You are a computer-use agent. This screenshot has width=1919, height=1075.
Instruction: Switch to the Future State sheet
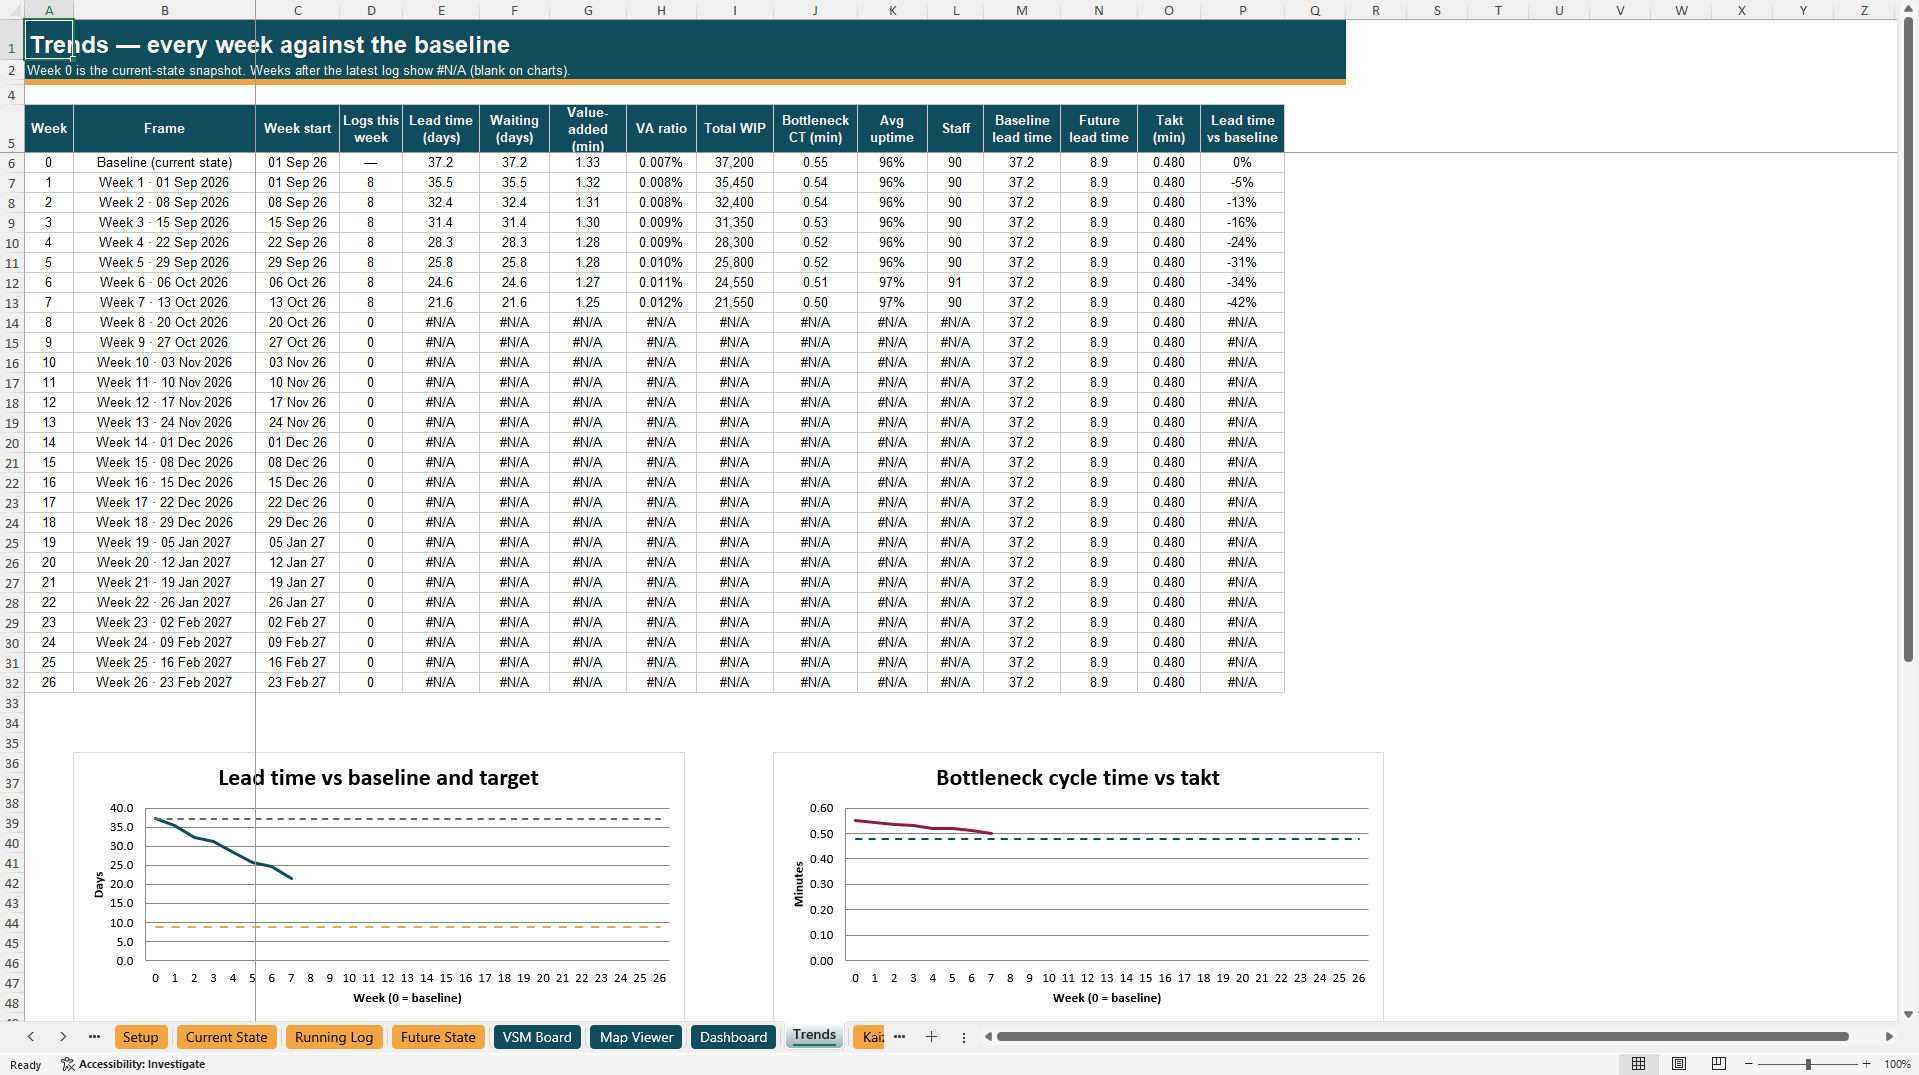tap(438, 1037)
